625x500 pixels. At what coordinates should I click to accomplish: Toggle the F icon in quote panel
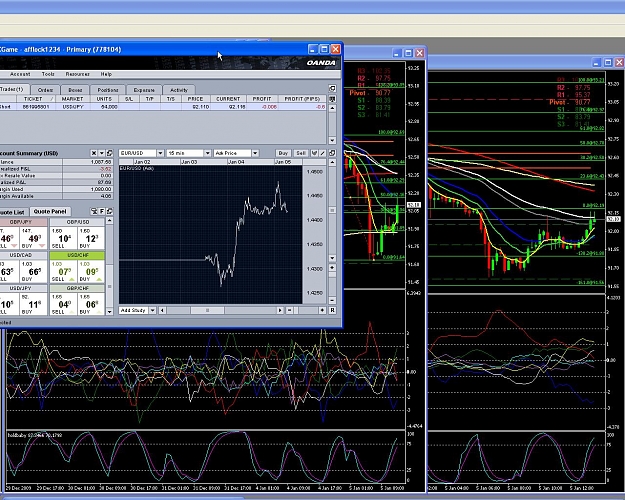point(102,211)
